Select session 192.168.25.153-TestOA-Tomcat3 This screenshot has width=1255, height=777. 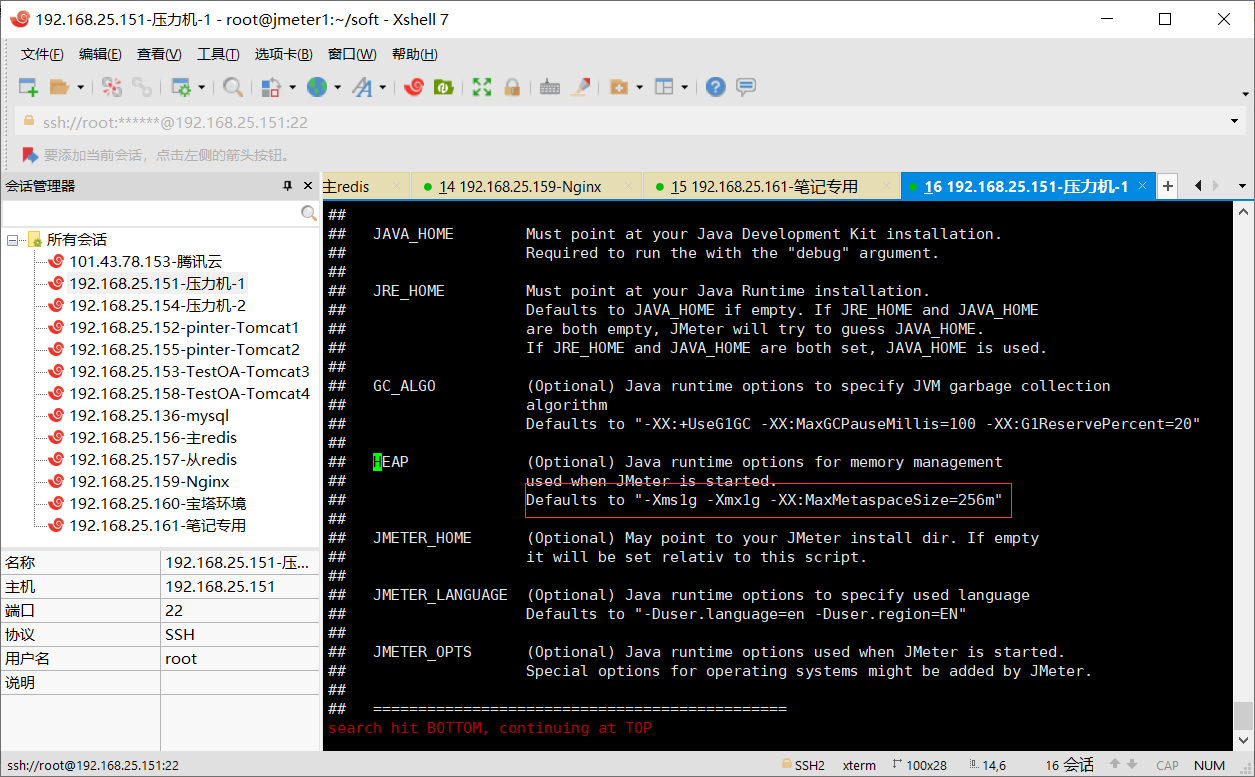click(189, 372)
